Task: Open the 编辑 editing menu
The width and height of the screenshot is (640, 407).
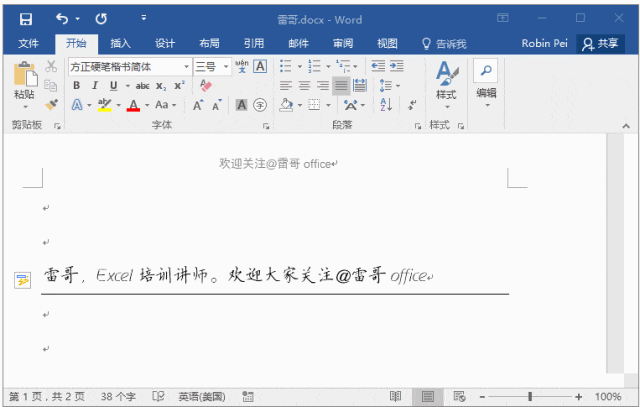Action: (486, 84)
